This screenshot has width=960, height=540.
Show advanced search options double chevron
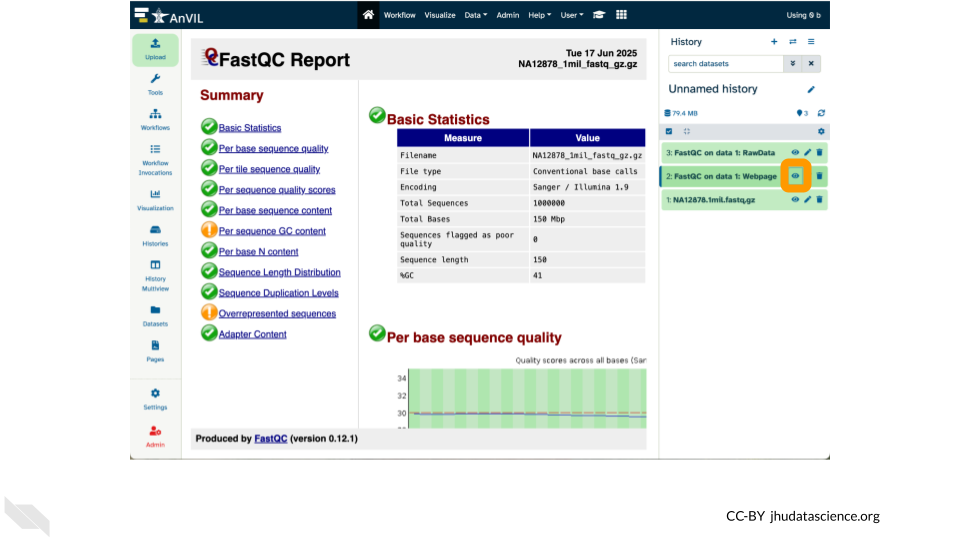793,64
